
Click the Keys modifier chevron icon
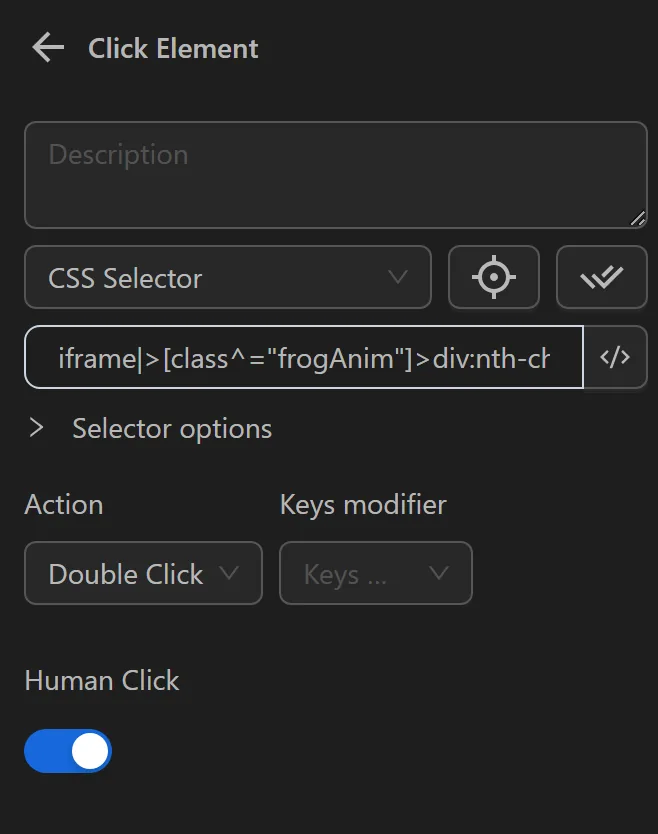click(x=437, y=573)
